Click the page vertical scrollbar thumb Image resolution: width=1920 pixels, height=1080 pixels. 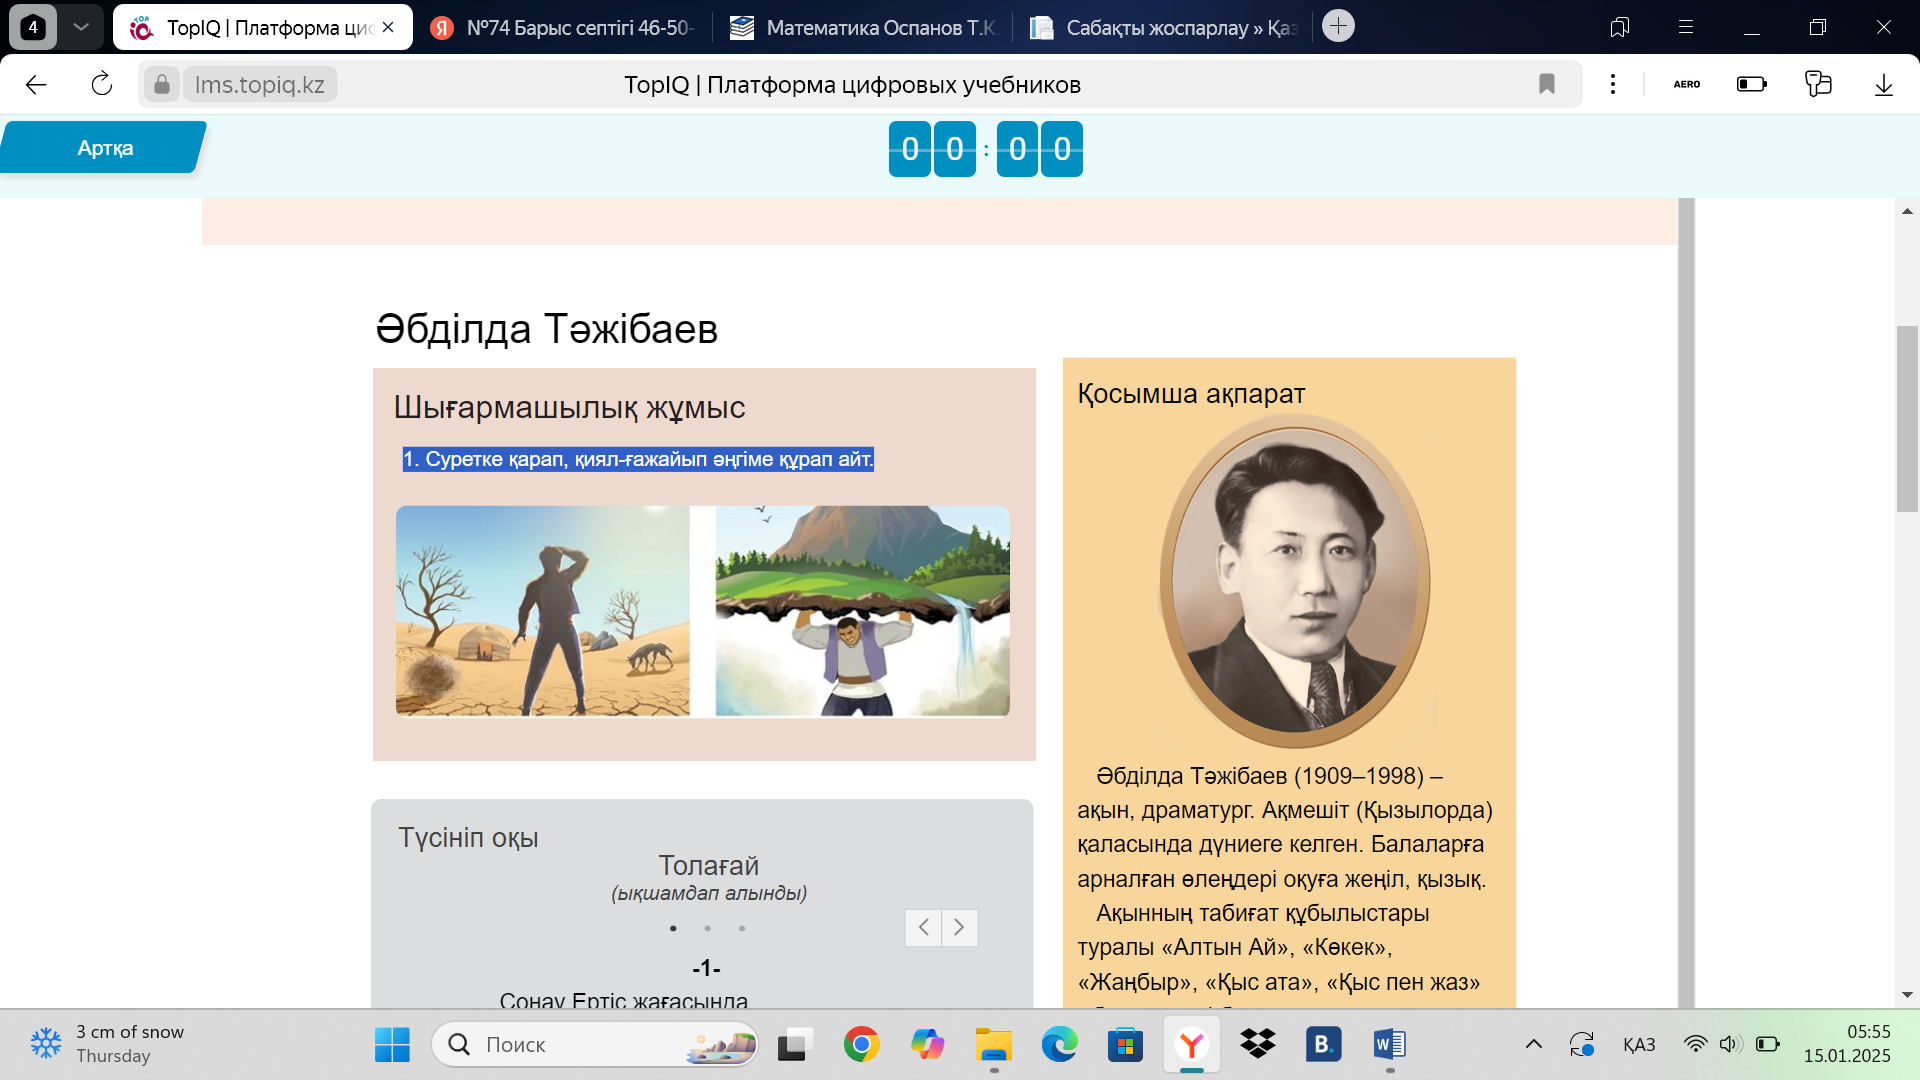[x=1906, y=418]
